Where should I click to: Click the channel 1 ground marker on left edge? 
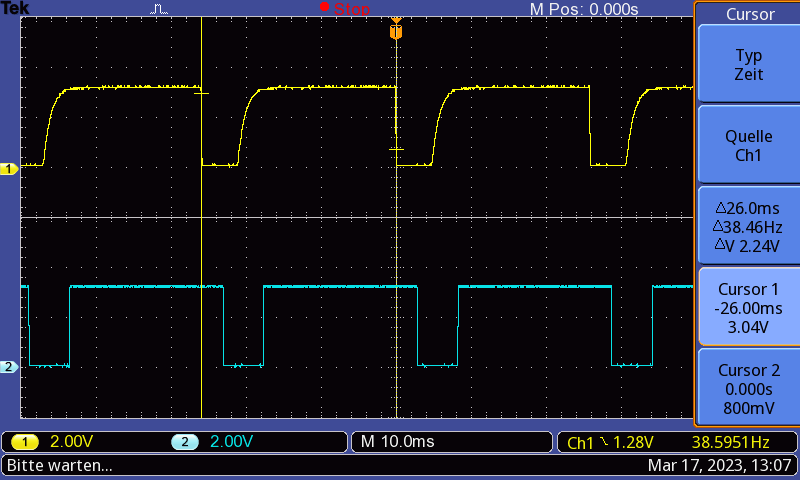[x=9, y=169]
